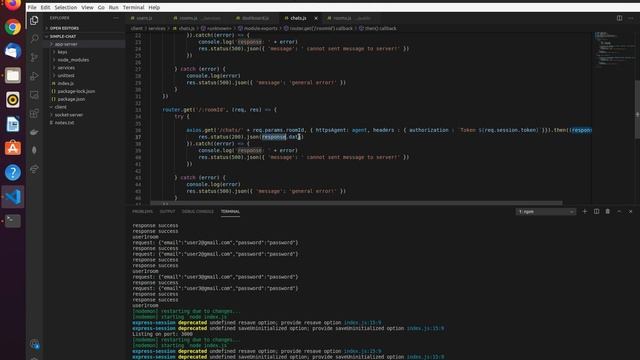Open the Search view in activity bar
Screen dimensions: 640x360
click(x=34, y=39)
